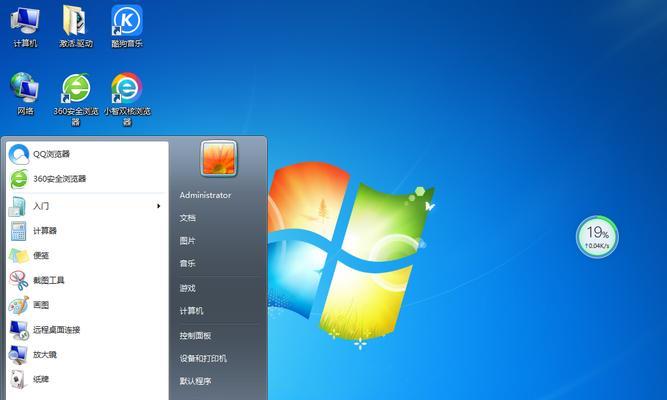Click the 放大镜 text label
The image size is (667, 400).
pos(45,354)
